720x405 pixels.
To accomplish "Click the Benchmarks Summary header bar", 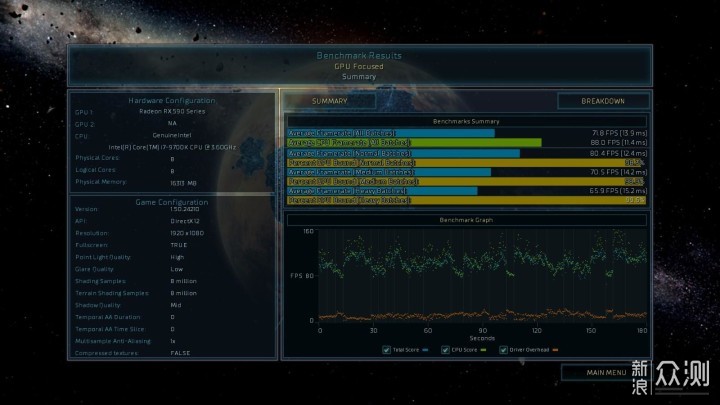I will click(466, 121).
